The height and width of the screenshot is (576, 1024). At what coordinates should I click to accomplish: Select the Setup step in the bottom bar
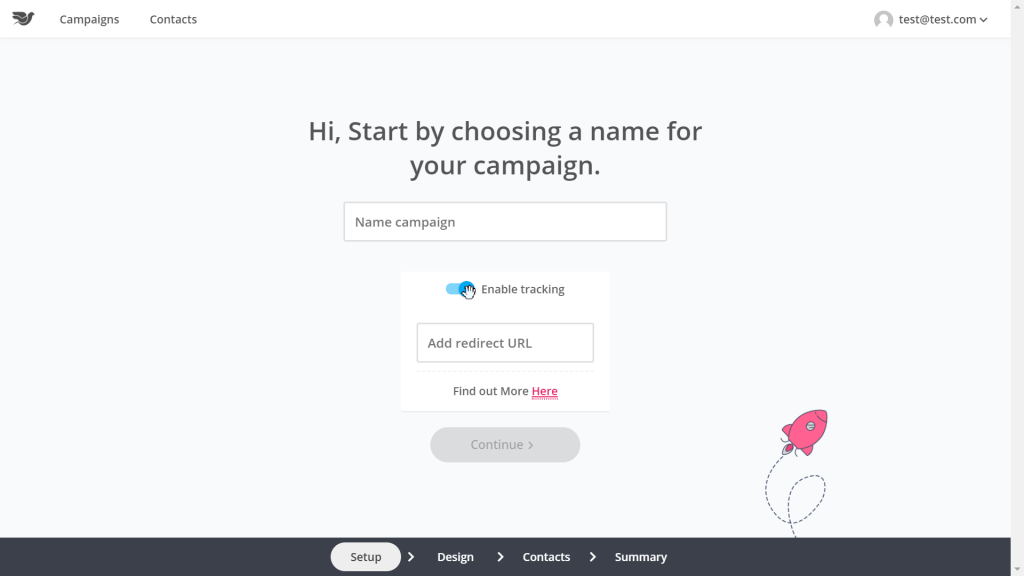366,557
